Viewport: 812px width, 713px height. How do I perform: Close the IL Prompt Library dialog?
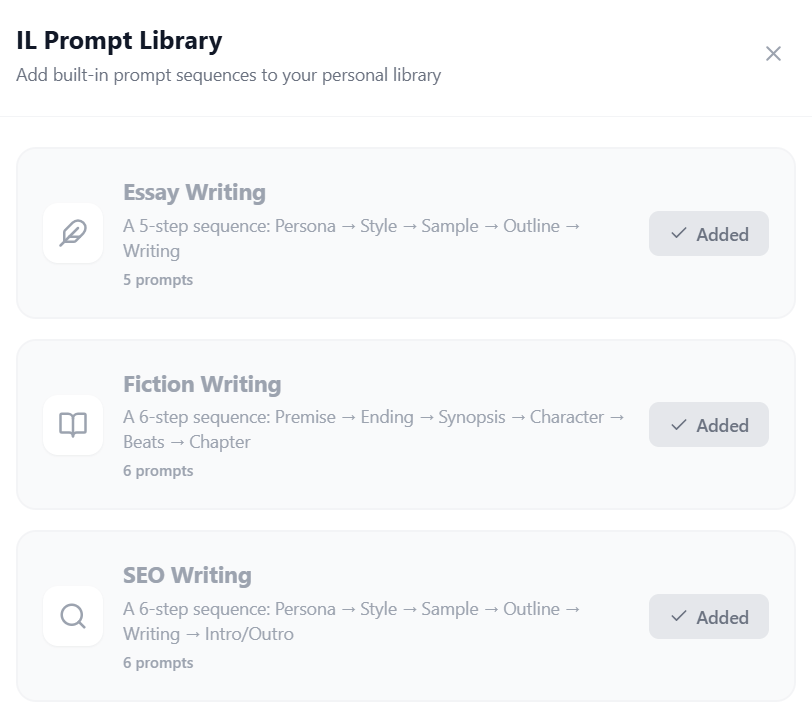click(x=773, y=54)
